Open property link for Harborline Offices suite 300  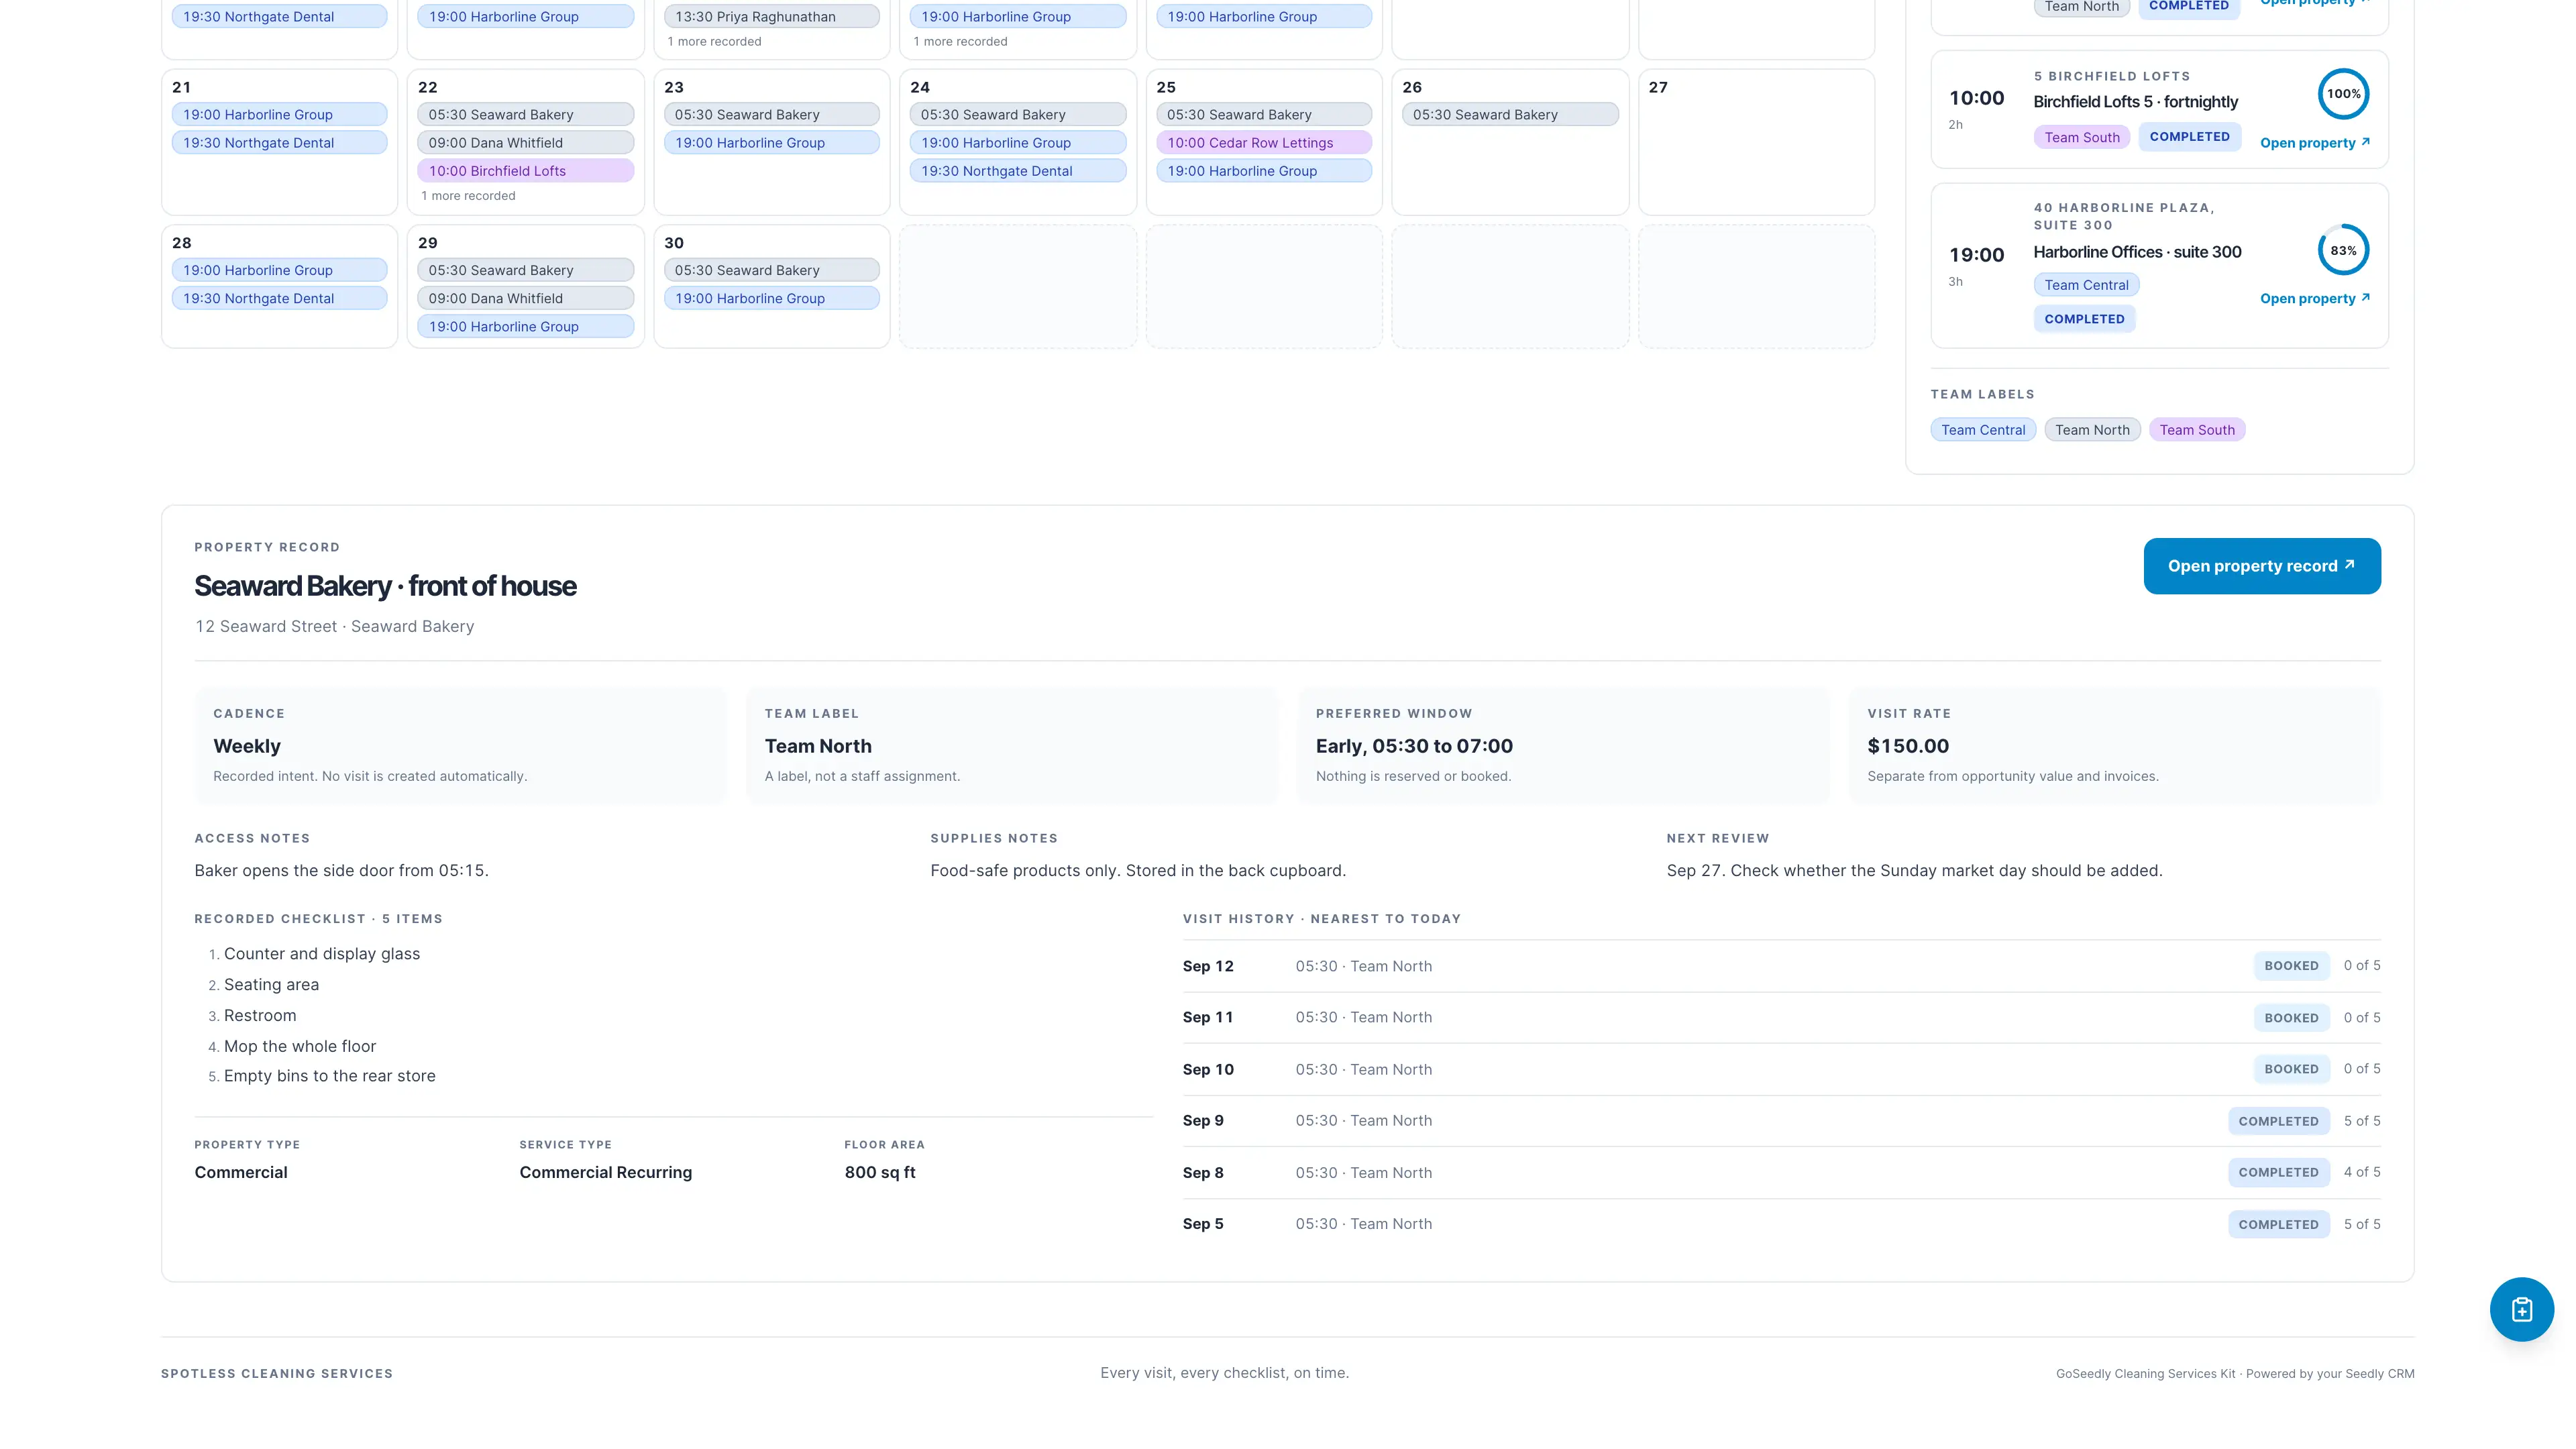click(2314, 298)
